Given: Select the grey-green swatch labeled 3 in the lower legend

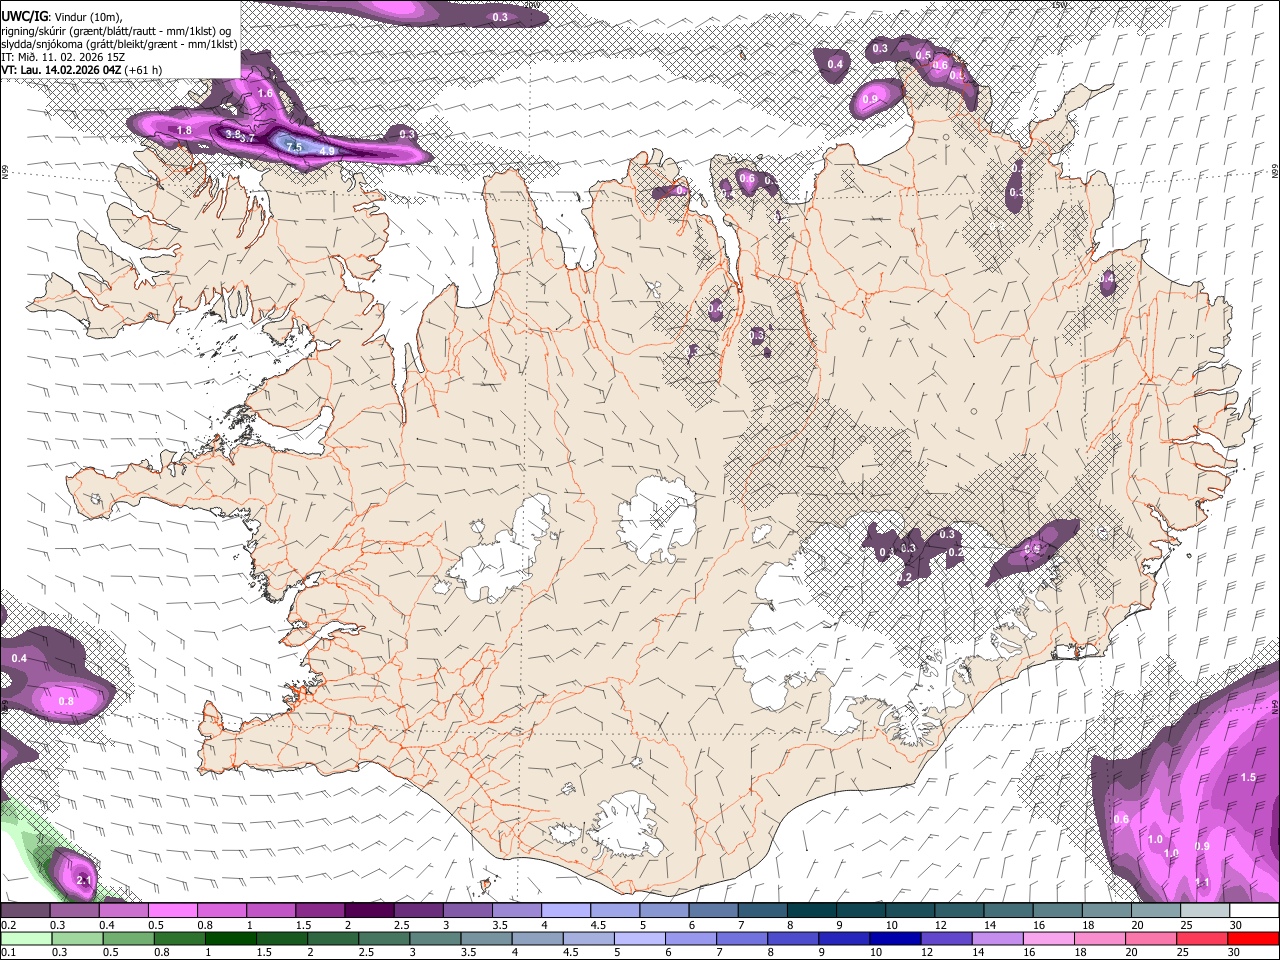Looking at the screenshot, I should click(x=434, y=939).
